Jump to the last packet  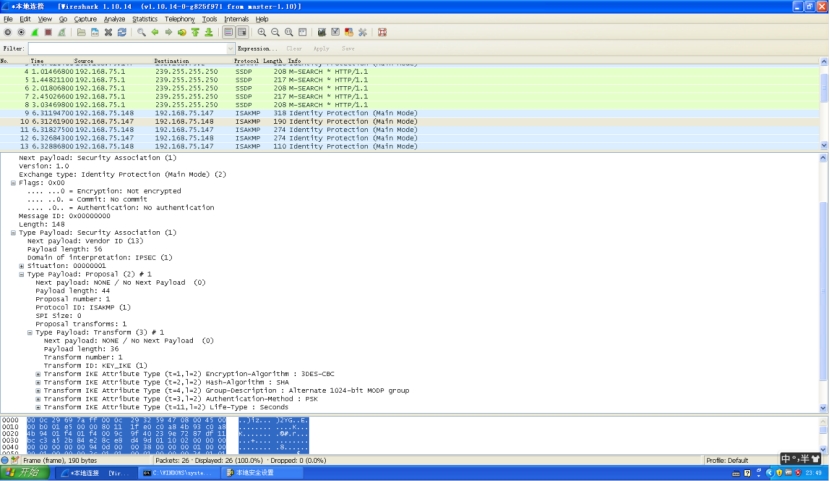click(x=208, y=32)
